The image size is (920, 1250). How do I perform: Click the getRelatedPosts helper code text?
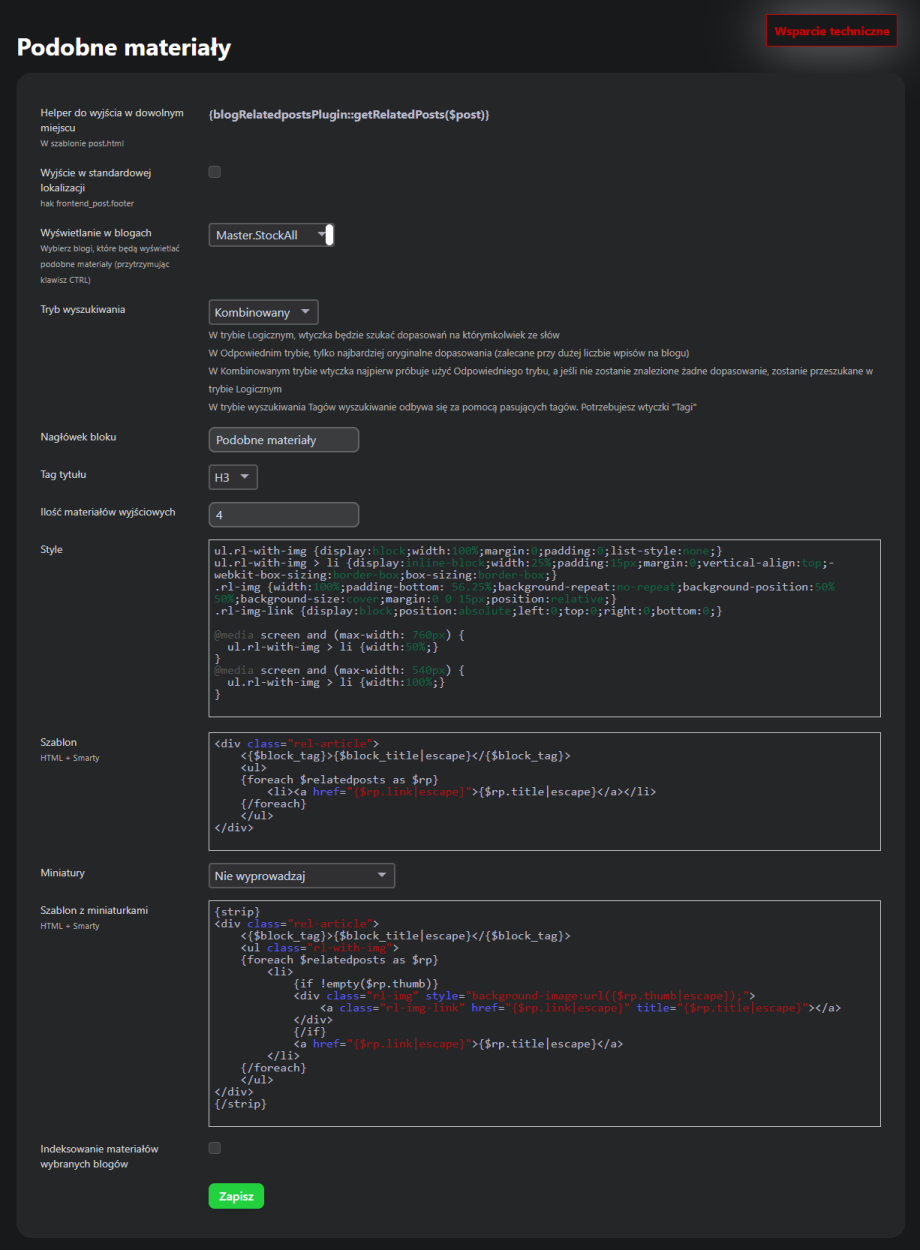(349, 115)
